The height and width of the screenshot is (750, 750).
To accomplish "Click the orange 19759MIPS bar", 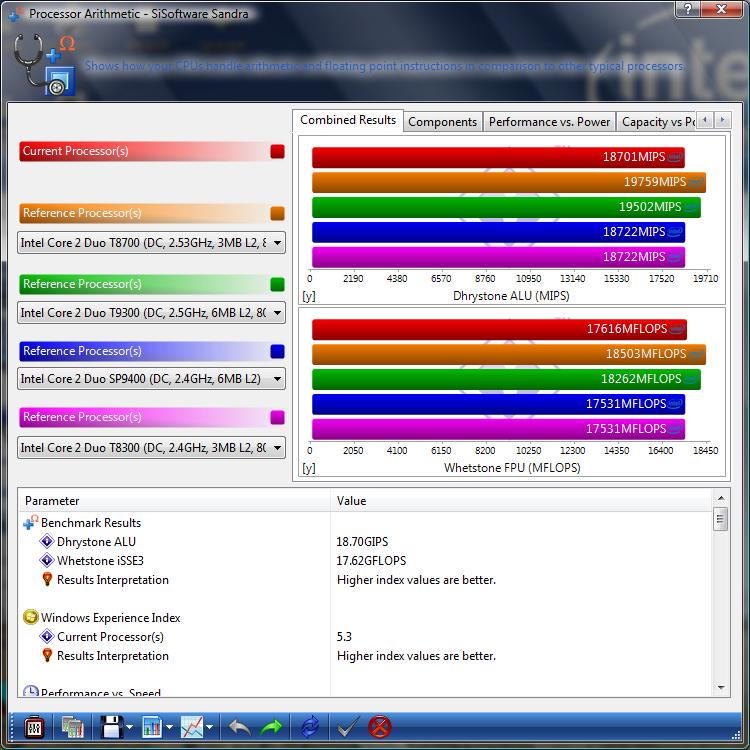I will [508, 182].
